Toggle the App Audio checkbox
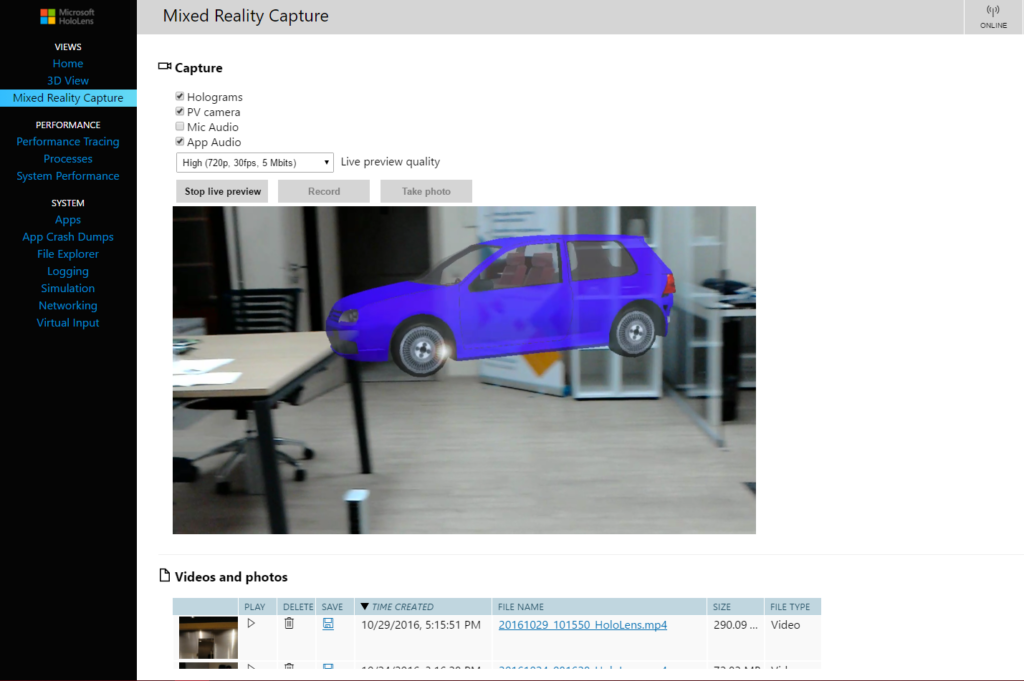This screenshot has width=1024, height=681. (180, 142)
